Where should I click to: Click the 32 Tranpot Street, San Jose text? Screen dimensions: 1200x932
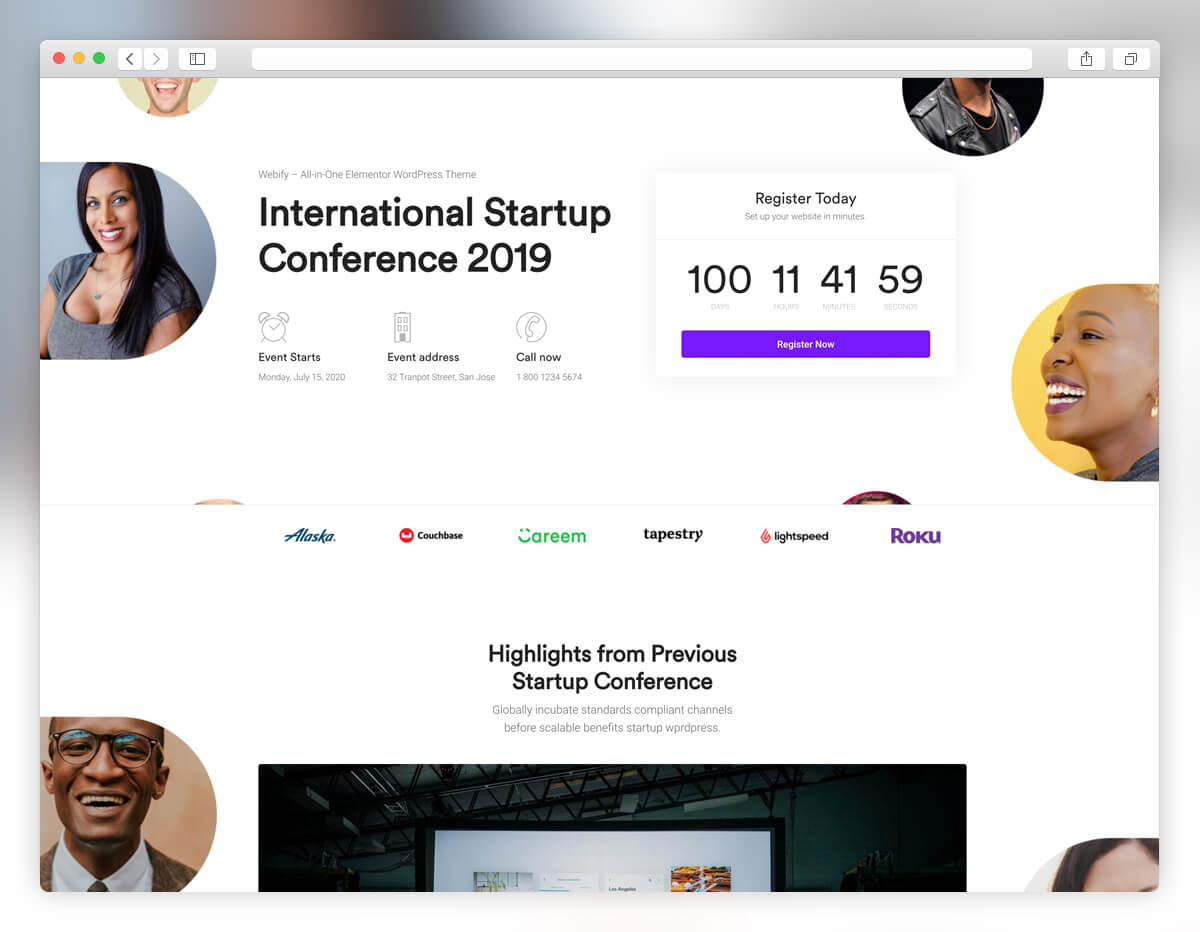tap(441, 377)
